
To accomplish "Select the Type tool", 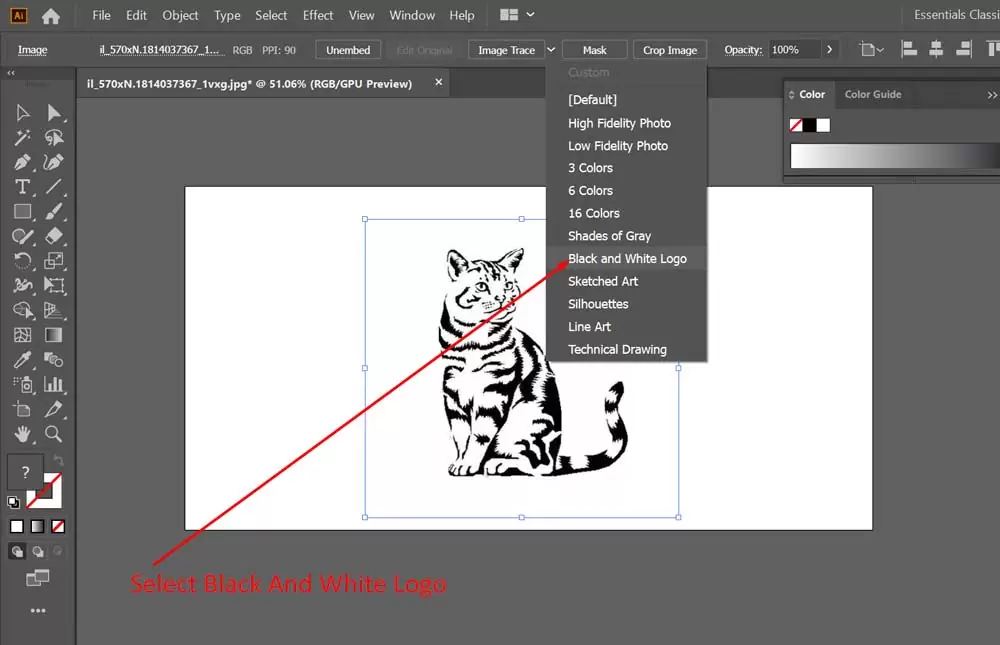I will pos(22,187).
